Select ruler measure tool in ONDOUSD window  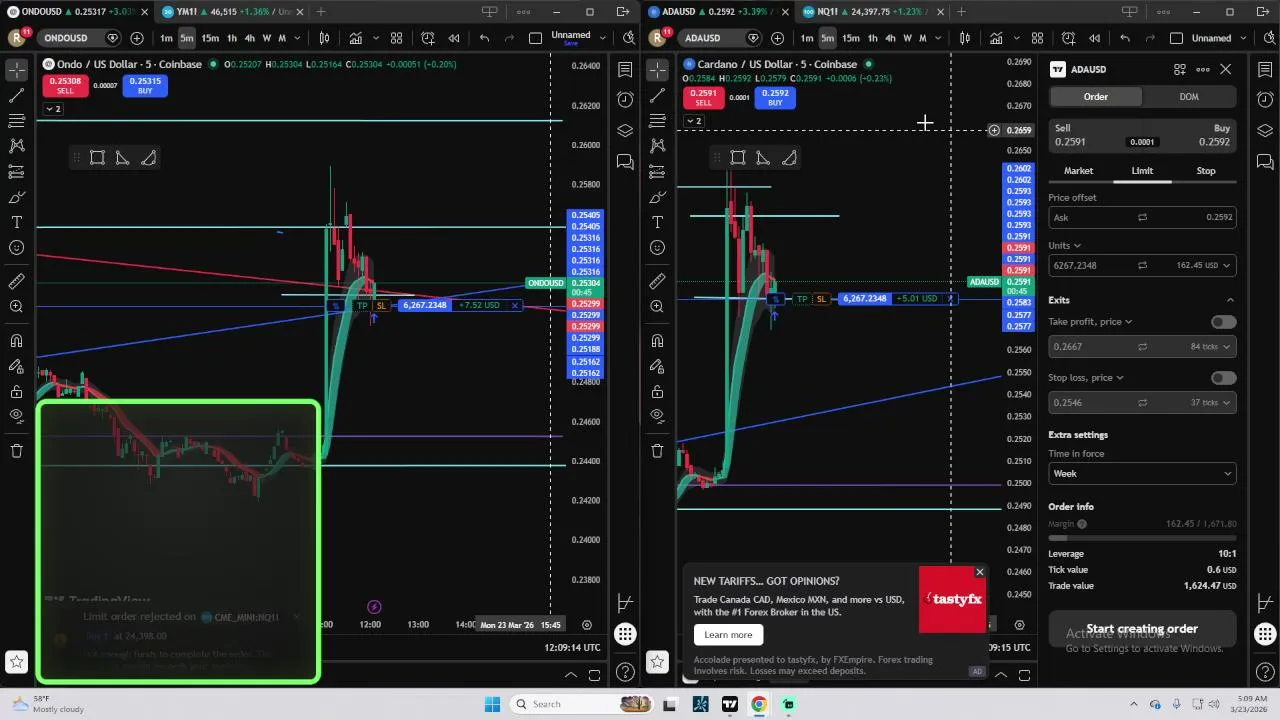pyautogui.click(x=16, y=281)
